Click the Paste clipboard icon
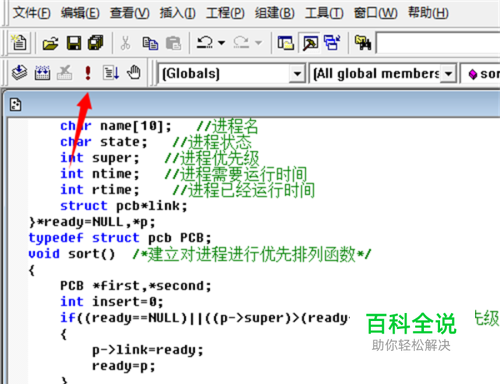This screenshot has width=500, height=384. (173, 43)
